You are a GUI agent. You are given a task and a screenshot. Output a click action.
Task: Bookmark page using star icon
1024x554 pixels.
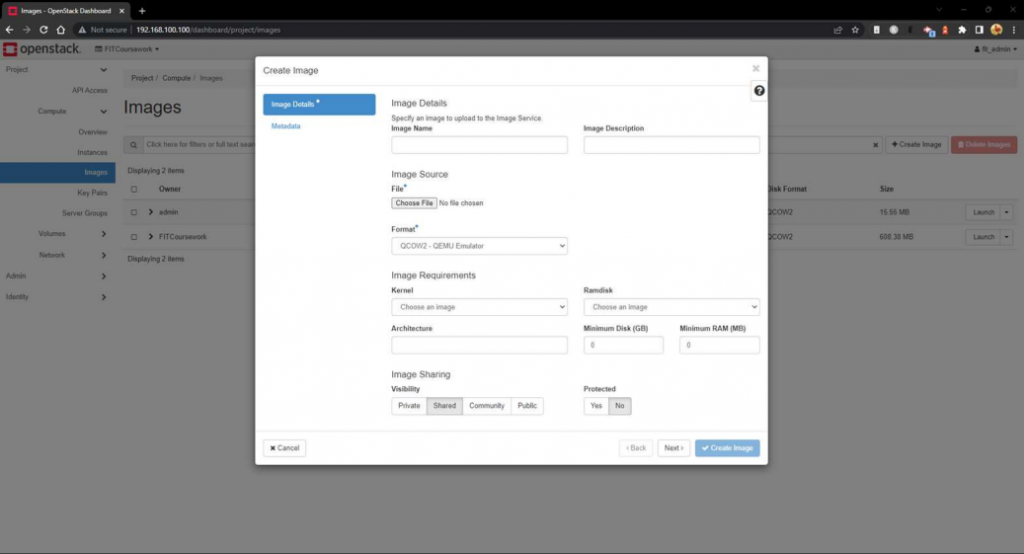coord(855,30)
